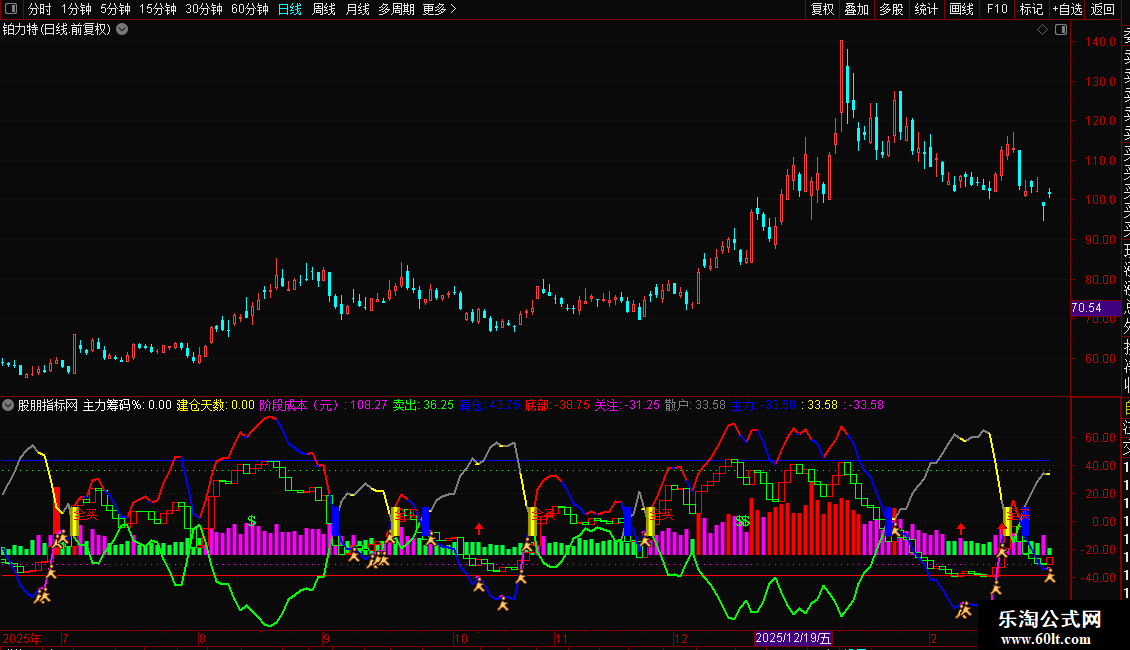Click the 多股 multi-stock button
1130x650 pixels.
click(x=891, y=9)
